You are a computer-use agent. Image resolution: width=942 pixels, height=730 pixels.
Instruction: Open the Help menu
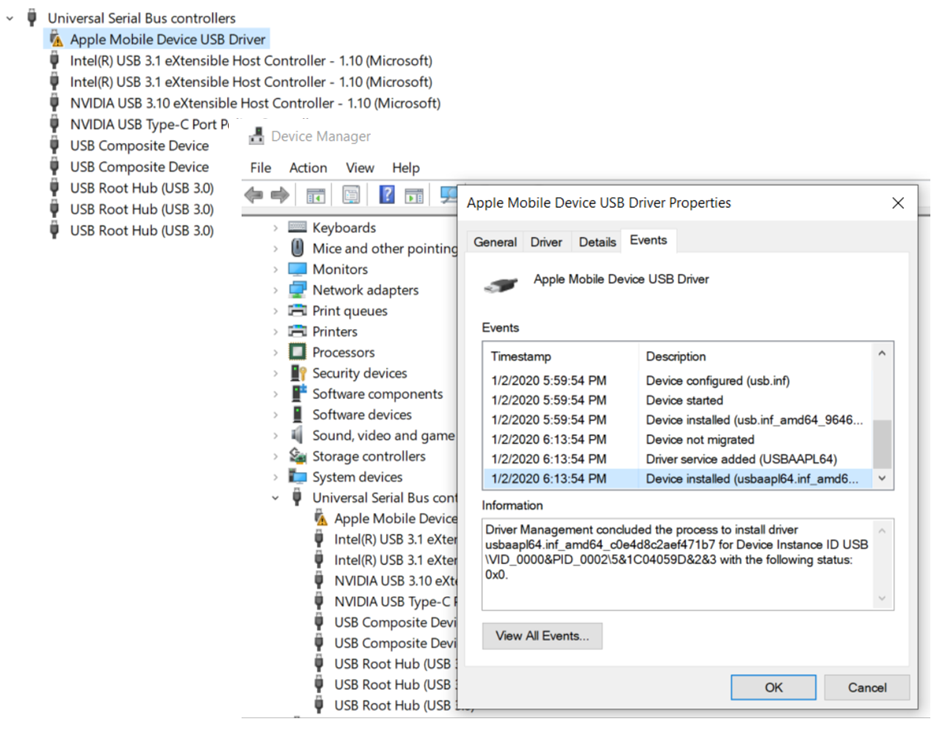[406, 168]
